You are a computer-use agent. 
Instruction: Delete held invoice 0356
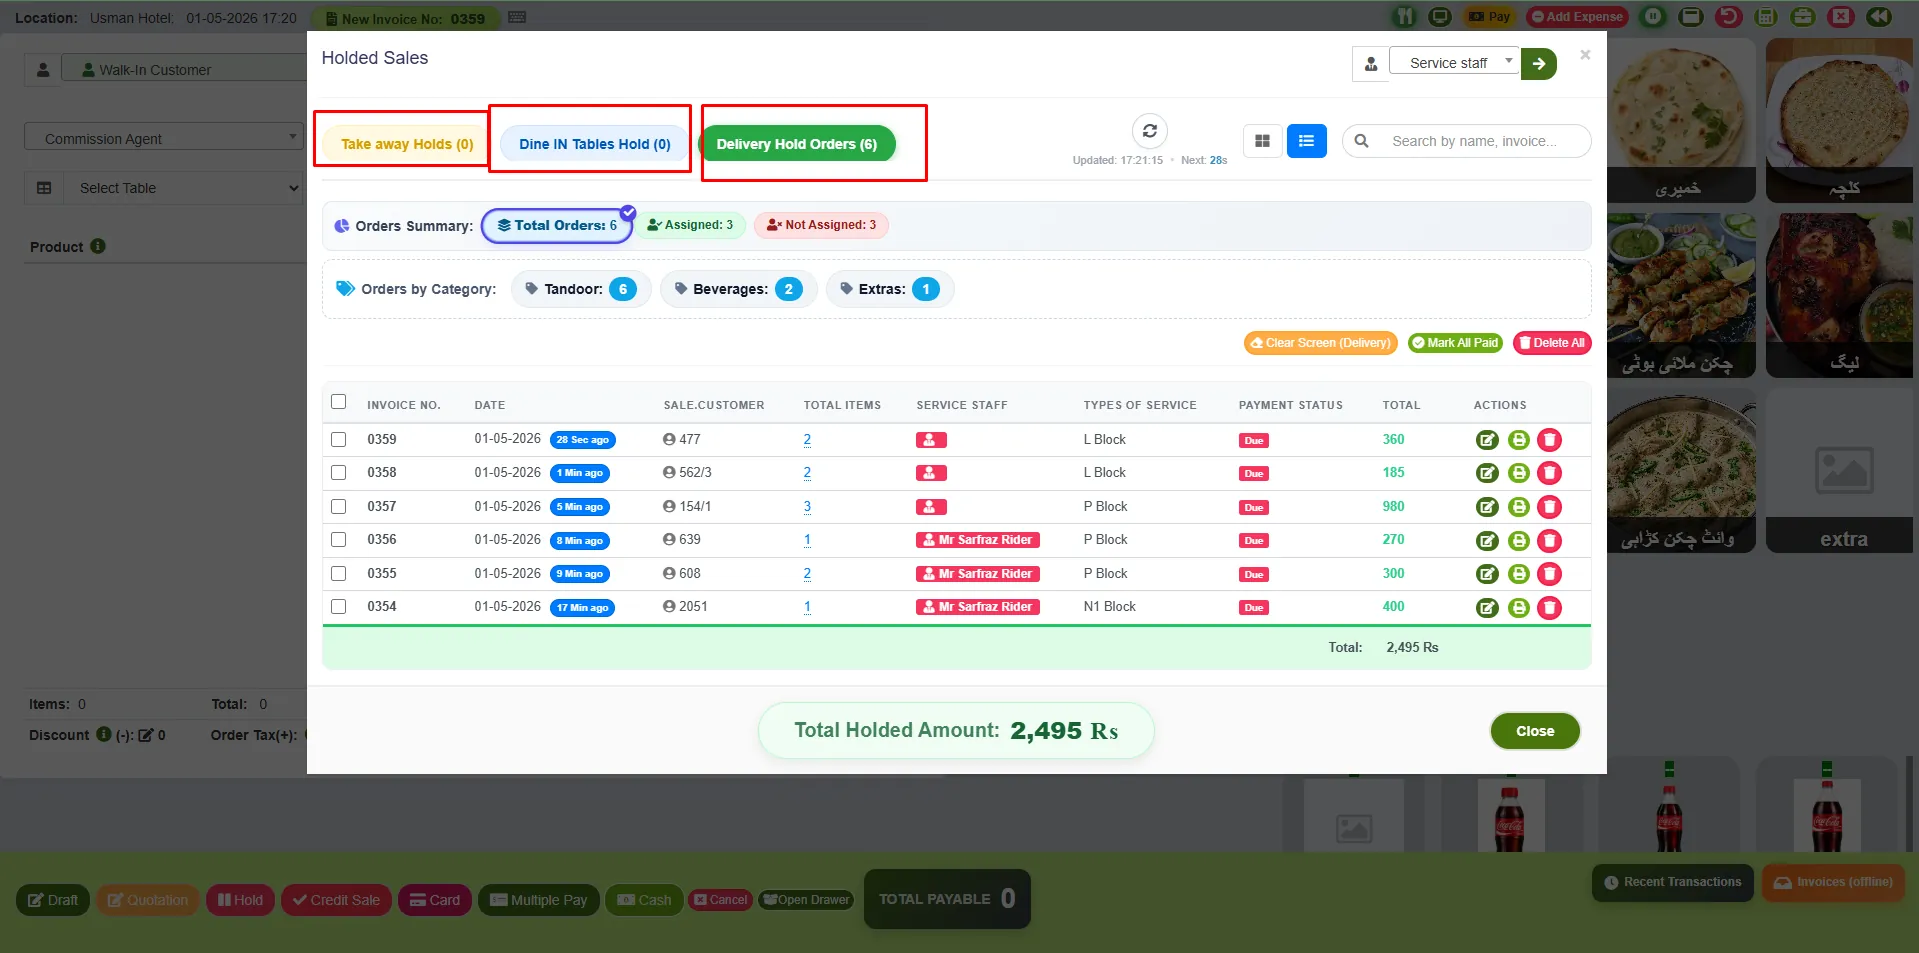pyautogui.click(x=1549, y=541)
